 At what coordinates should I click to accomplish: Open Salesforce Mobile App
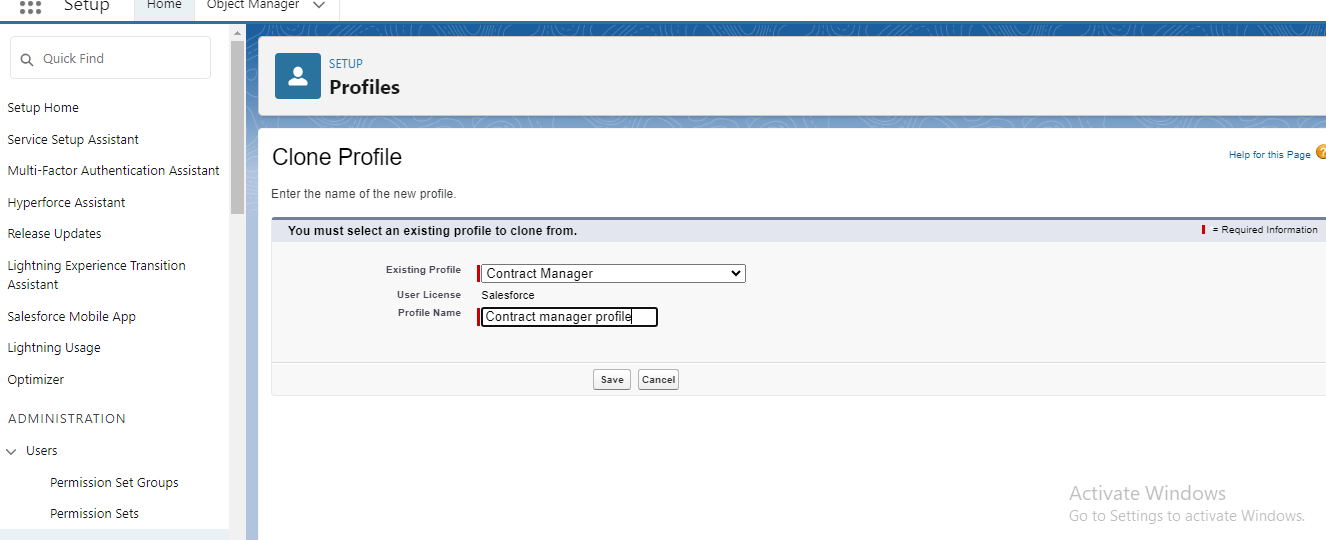[x=71, y=317]
